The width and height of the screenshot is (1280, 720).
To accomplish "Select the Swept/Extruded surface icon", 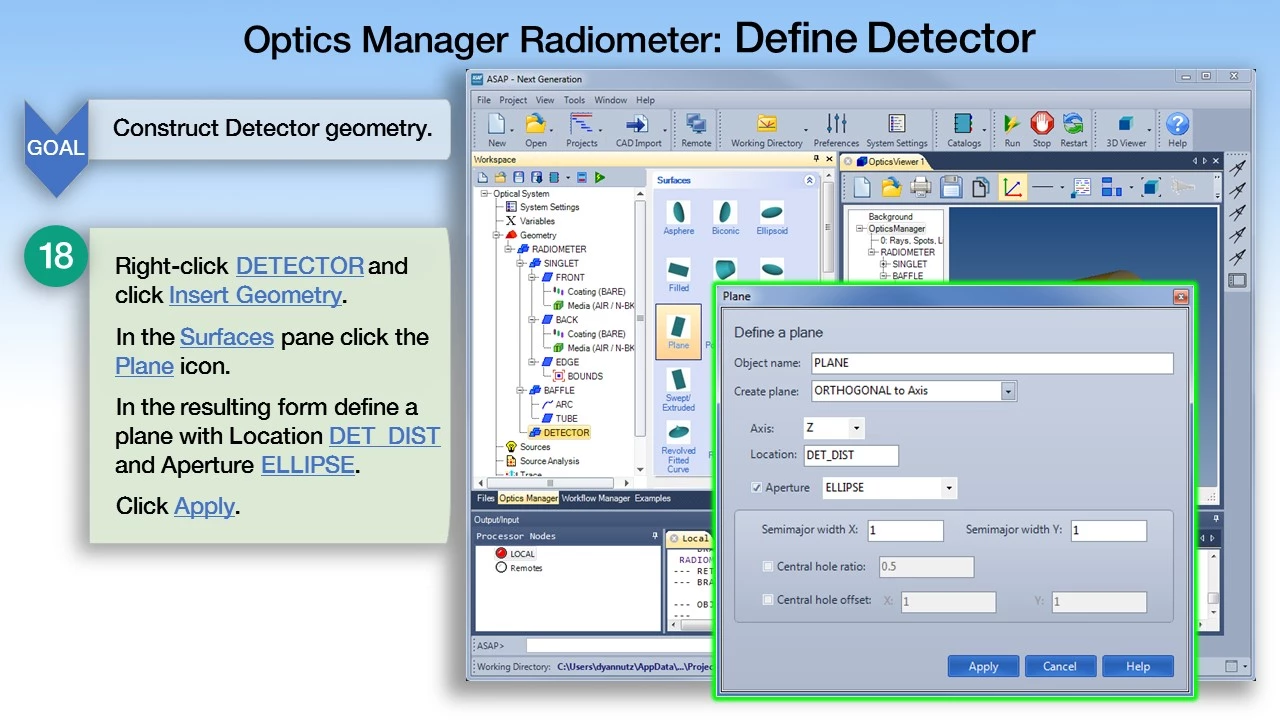I will tap(678, 389).
